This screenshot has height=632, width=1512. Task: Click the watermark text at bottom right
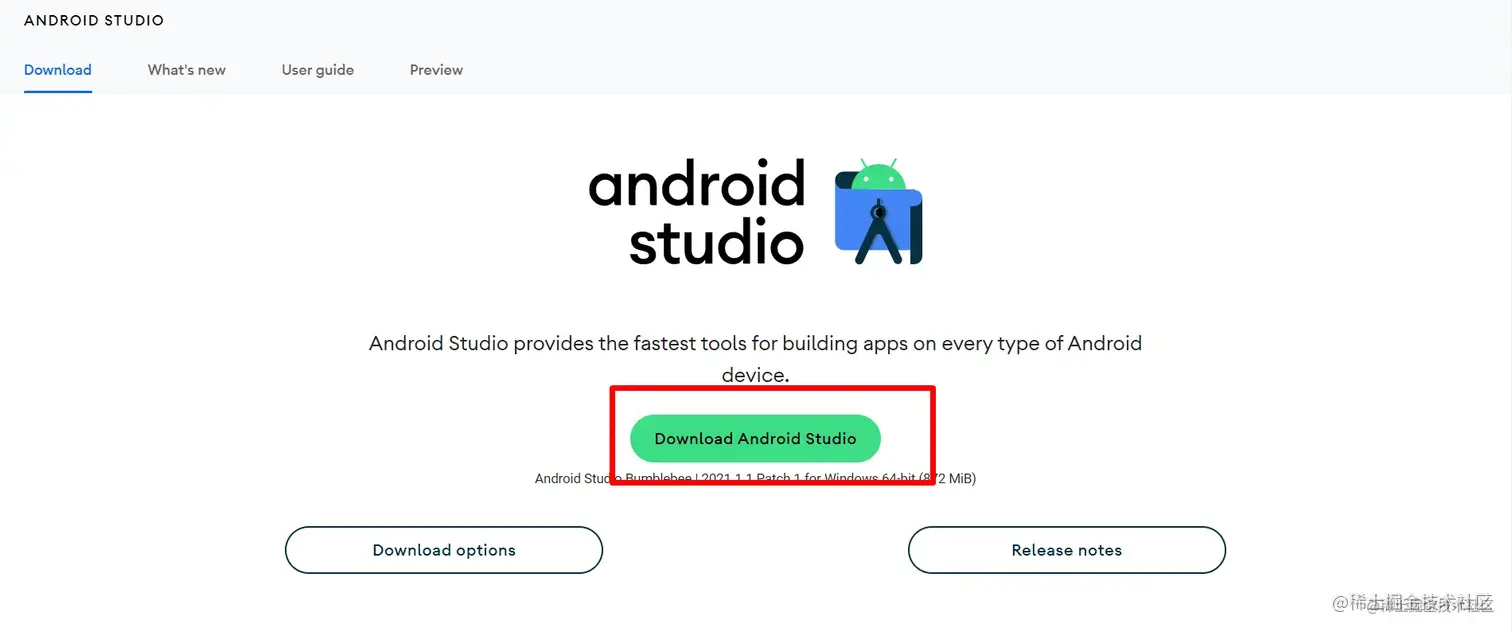point(1420,603)
